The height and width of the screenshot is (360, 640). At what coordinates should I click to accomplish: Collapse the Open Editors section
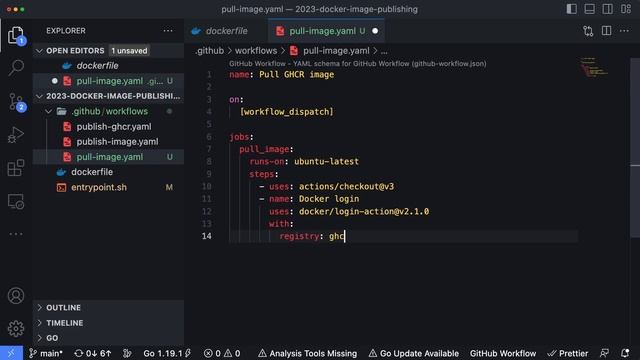click(40, 51)
